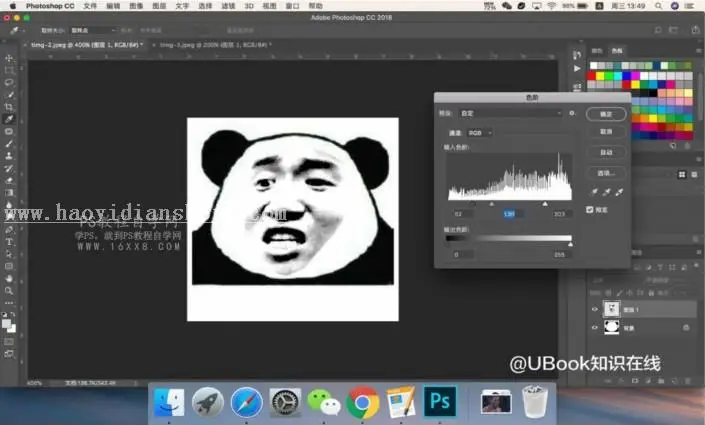Open the Photoshop CC application menu
The width and height of the screenshot is (705, 425).
click(x=50, y=6)
